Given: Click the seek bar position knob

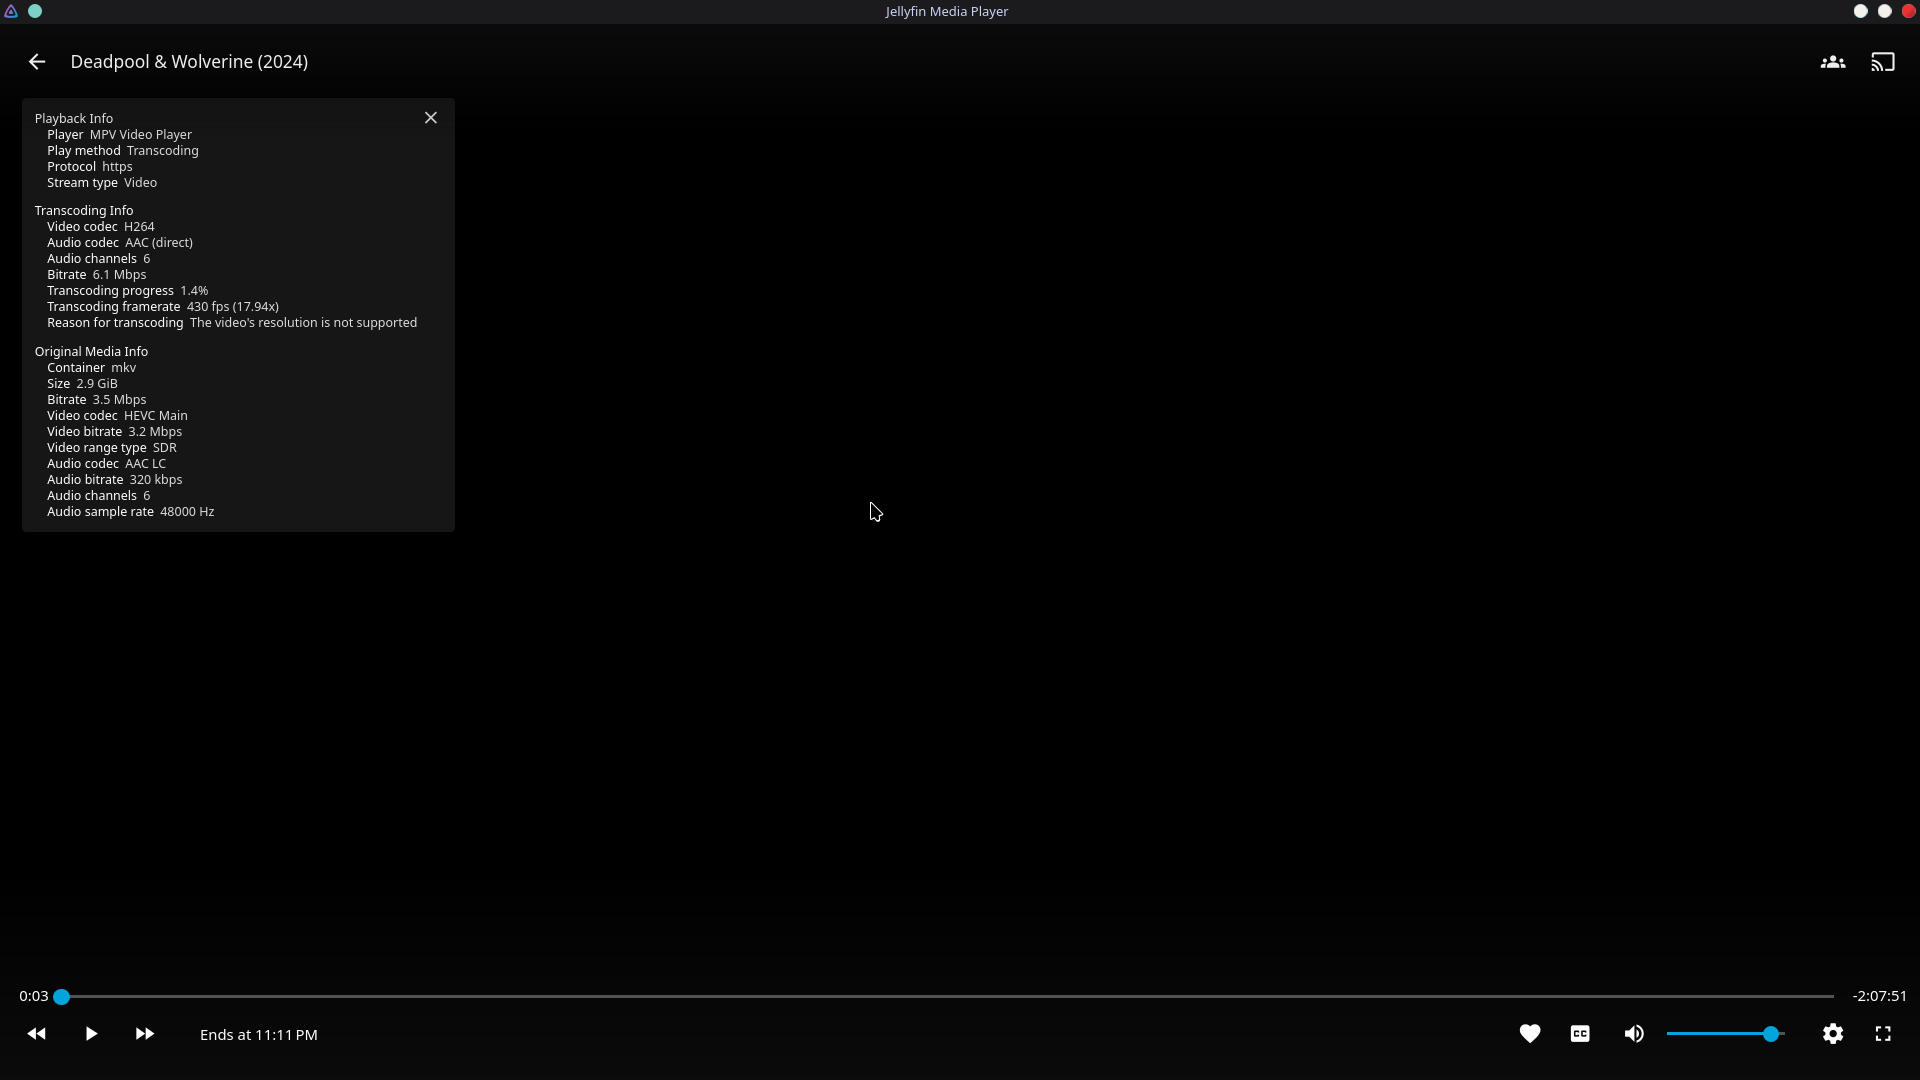Looking at the screenshot, I should (x=62, y=997).
